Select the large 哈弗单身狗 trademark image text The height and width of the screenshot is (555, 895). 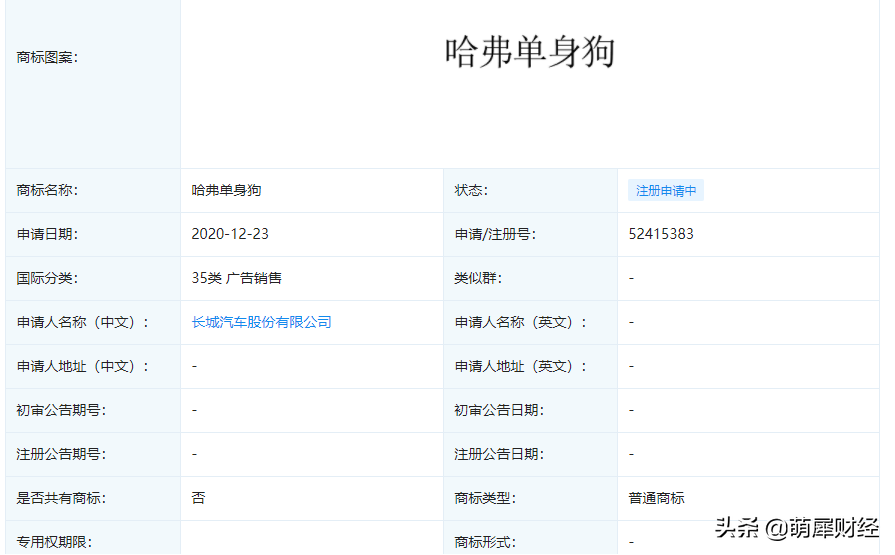tap(530, 52)
